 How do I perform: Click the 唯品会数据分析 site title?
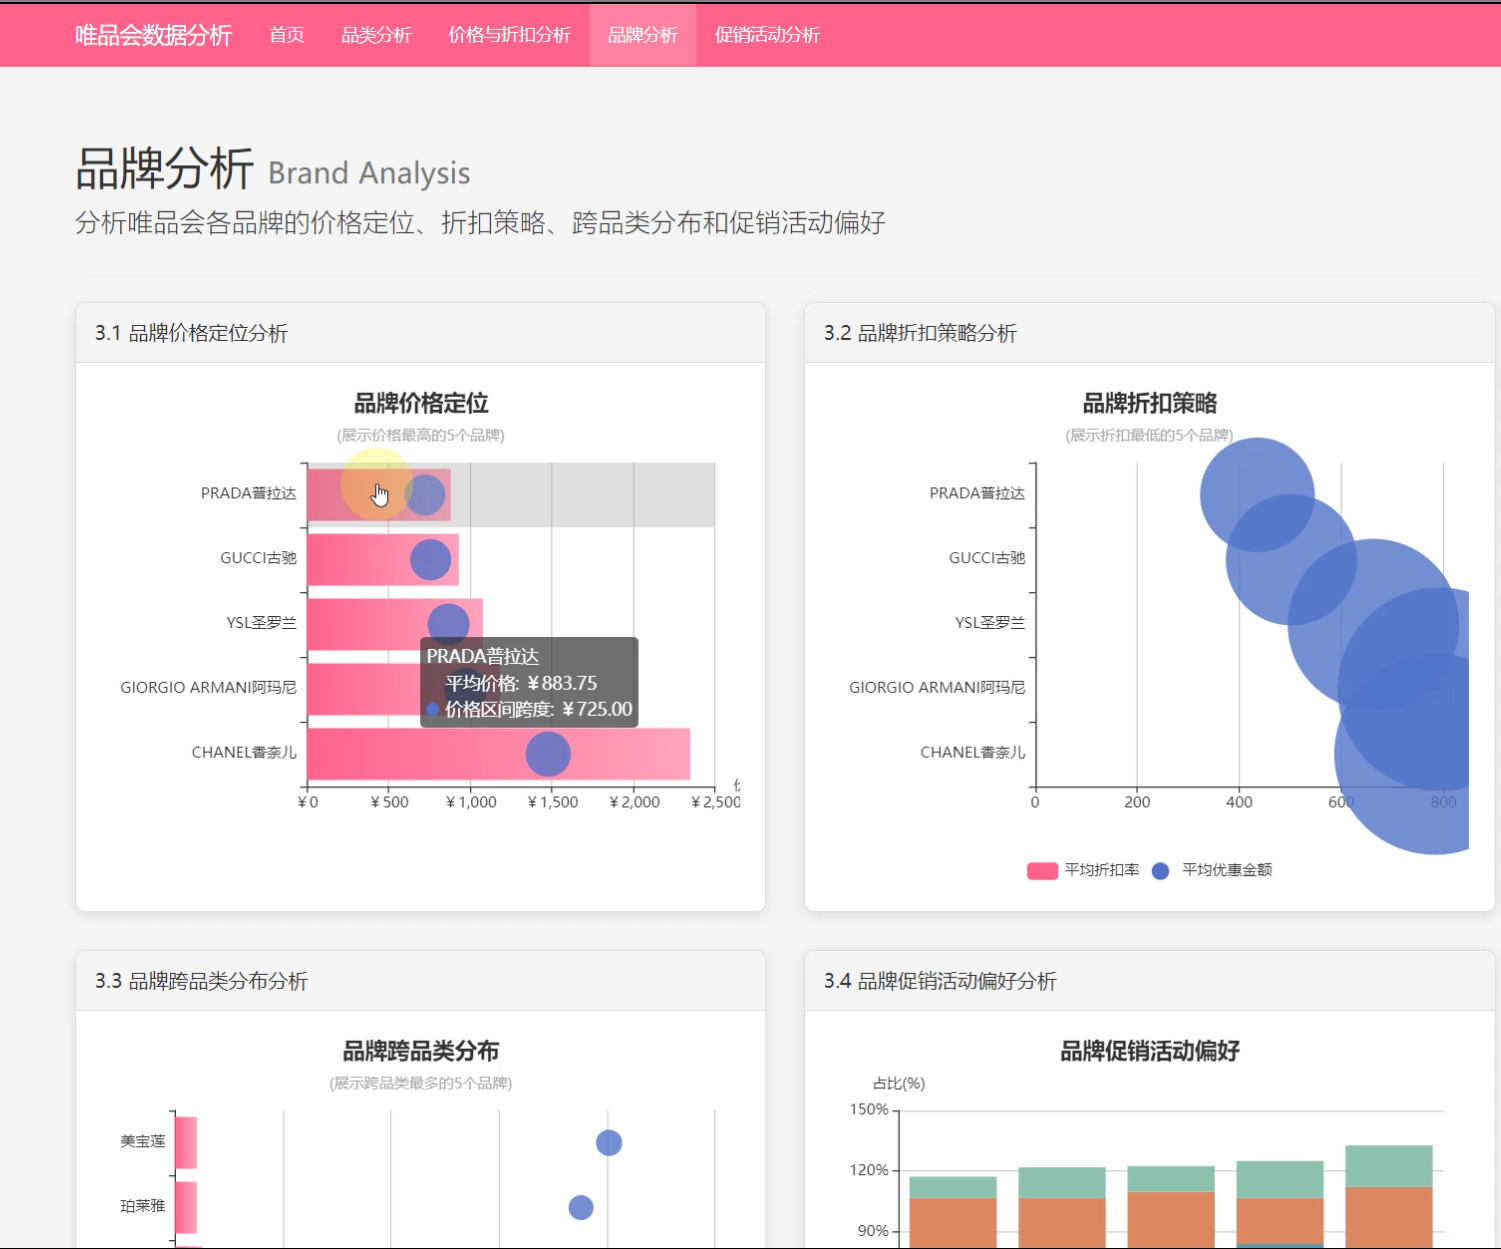pos(151,34)
